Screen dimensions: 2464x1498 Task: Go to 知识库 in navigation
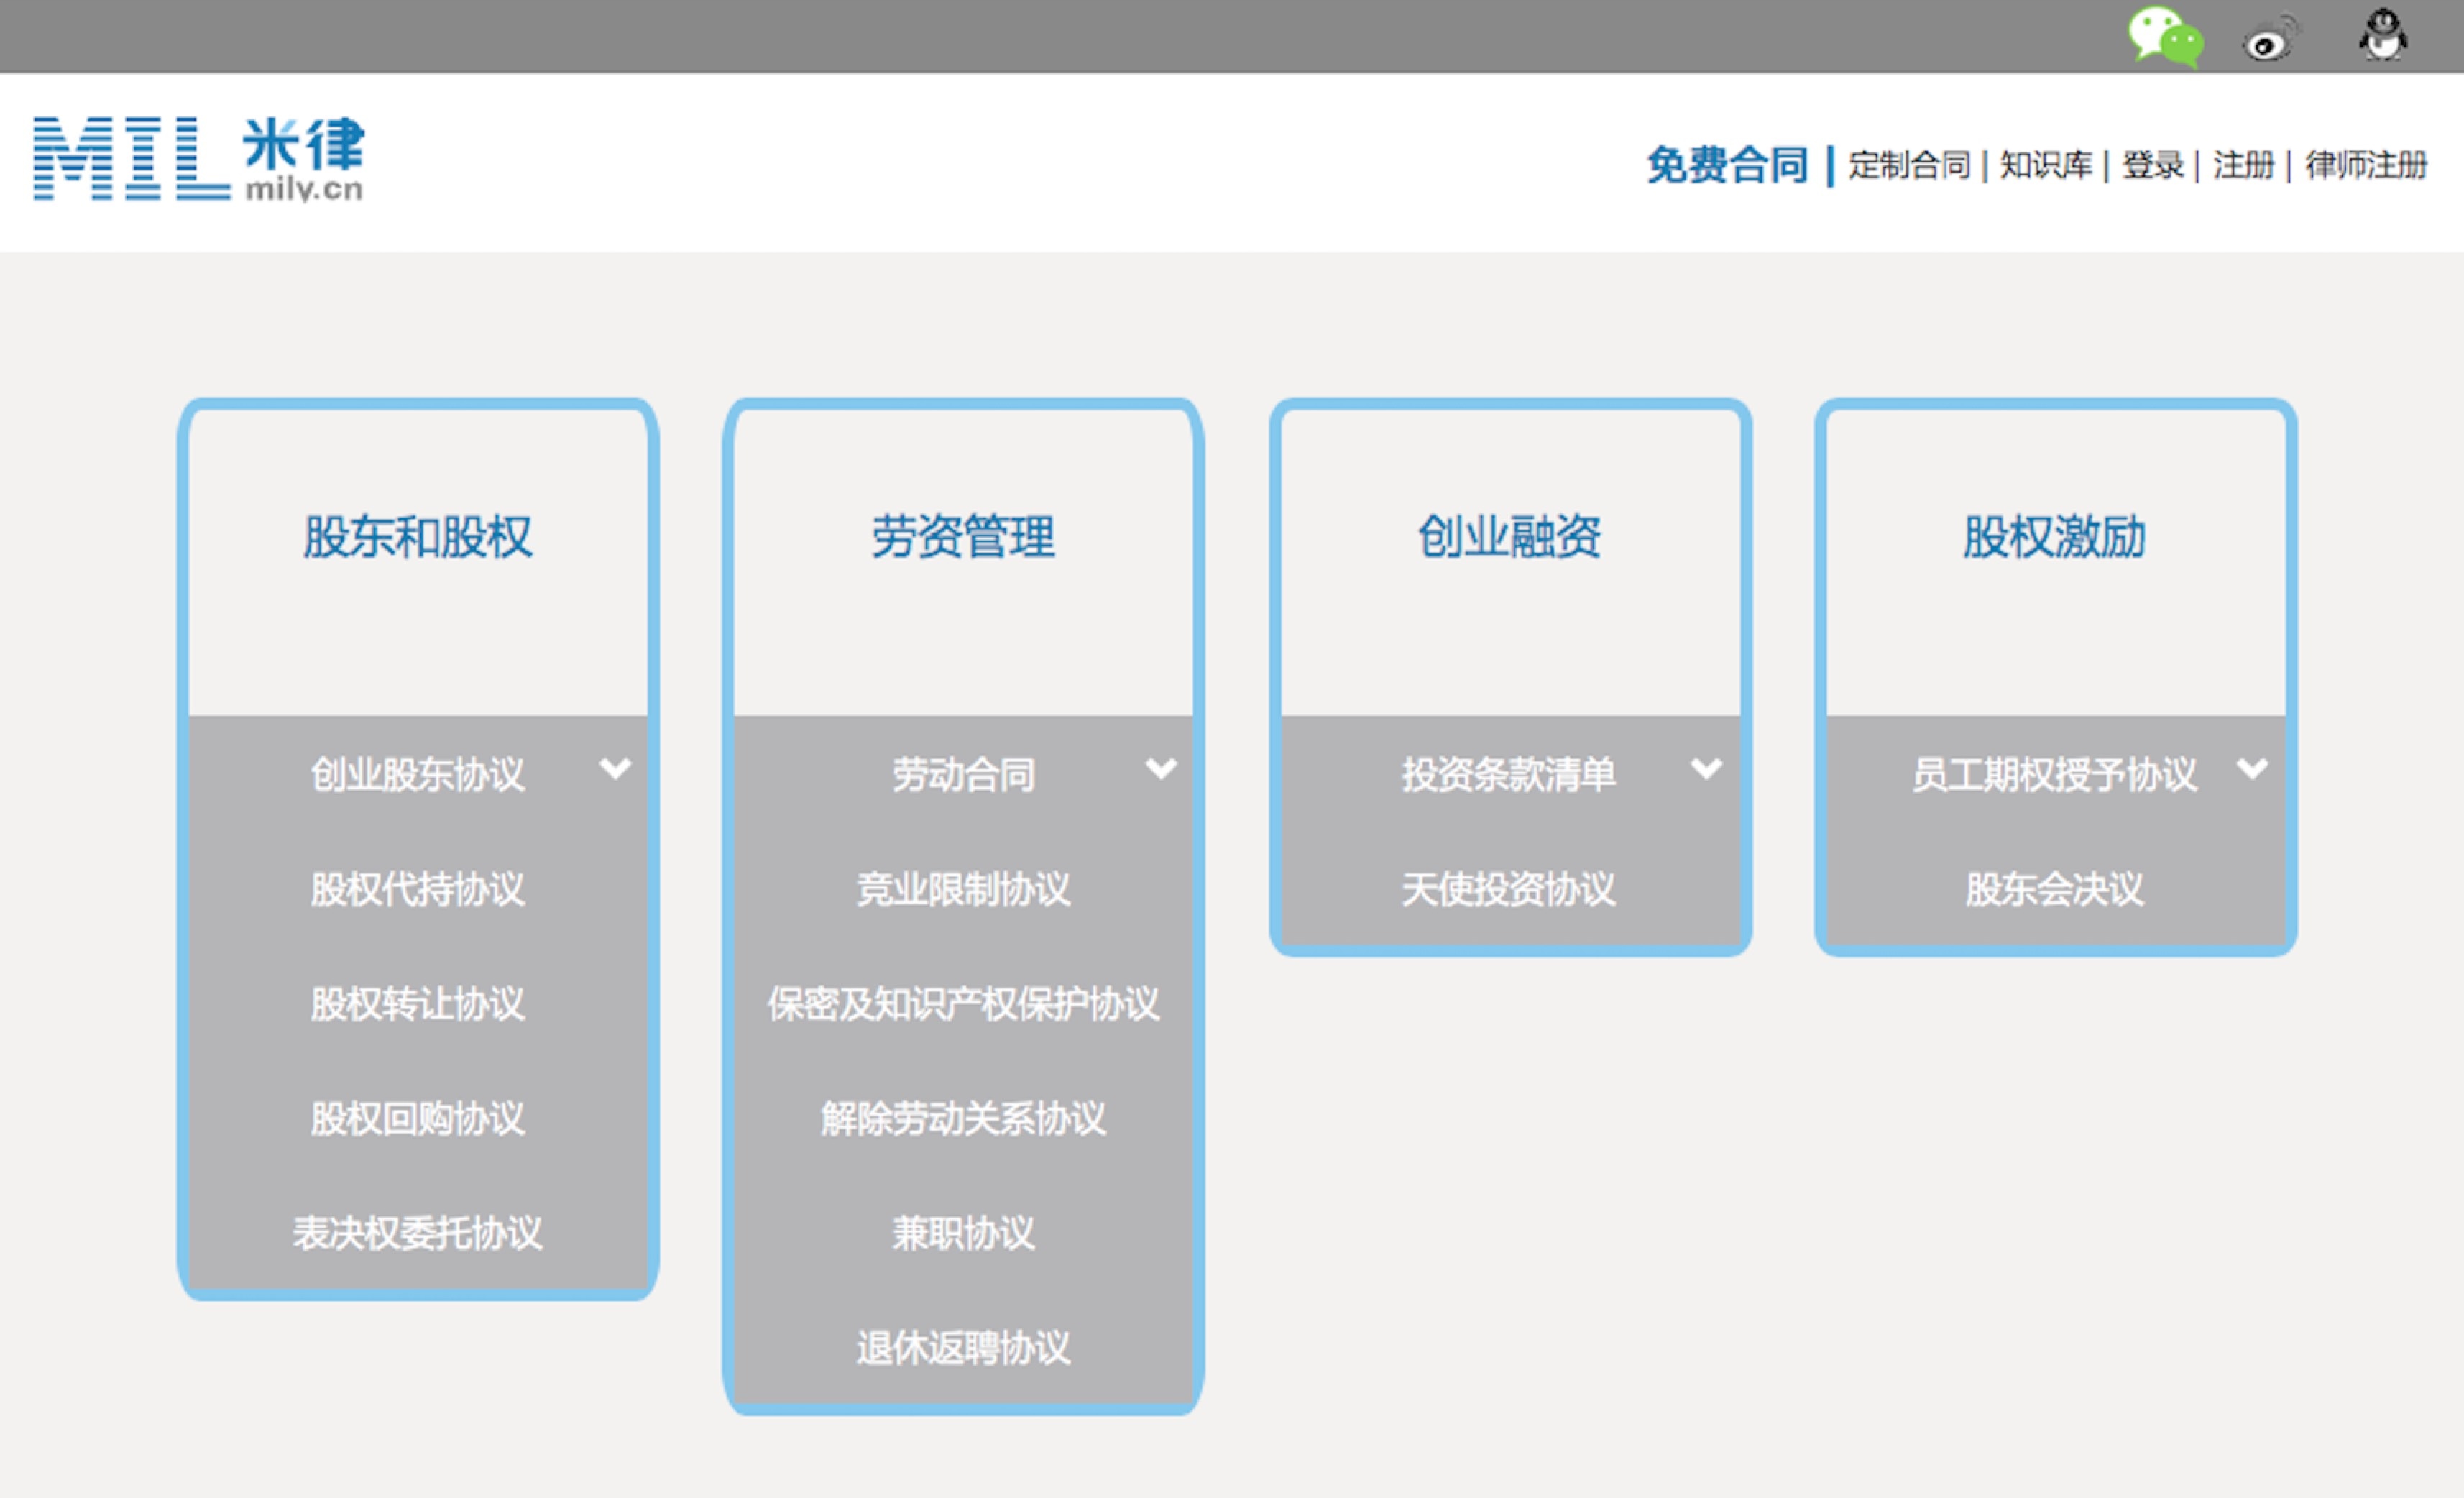tap(2045, 165)
